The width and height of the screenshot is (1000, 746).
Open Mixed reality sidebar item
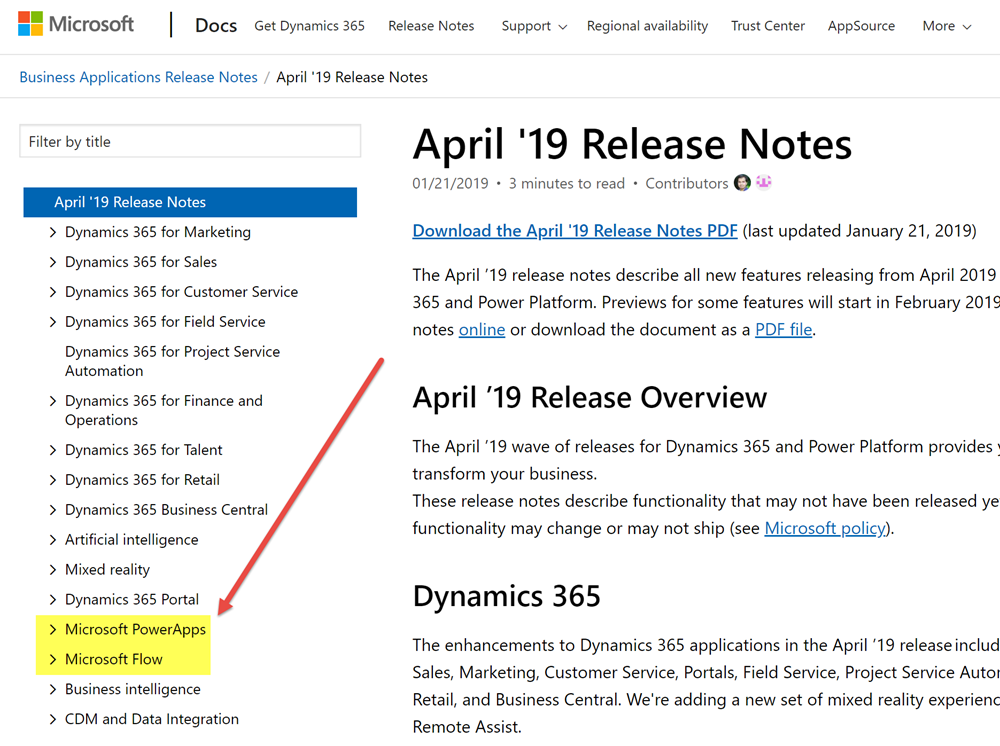click(107, 570)
